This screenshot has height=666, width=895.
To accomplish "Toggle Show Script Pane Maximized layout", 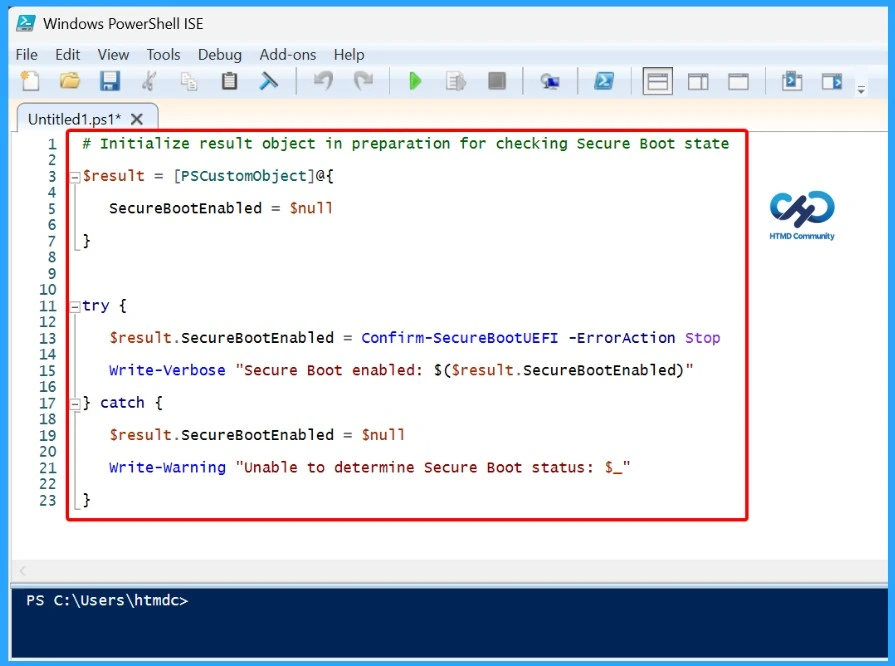I will (x=737, y=81).
